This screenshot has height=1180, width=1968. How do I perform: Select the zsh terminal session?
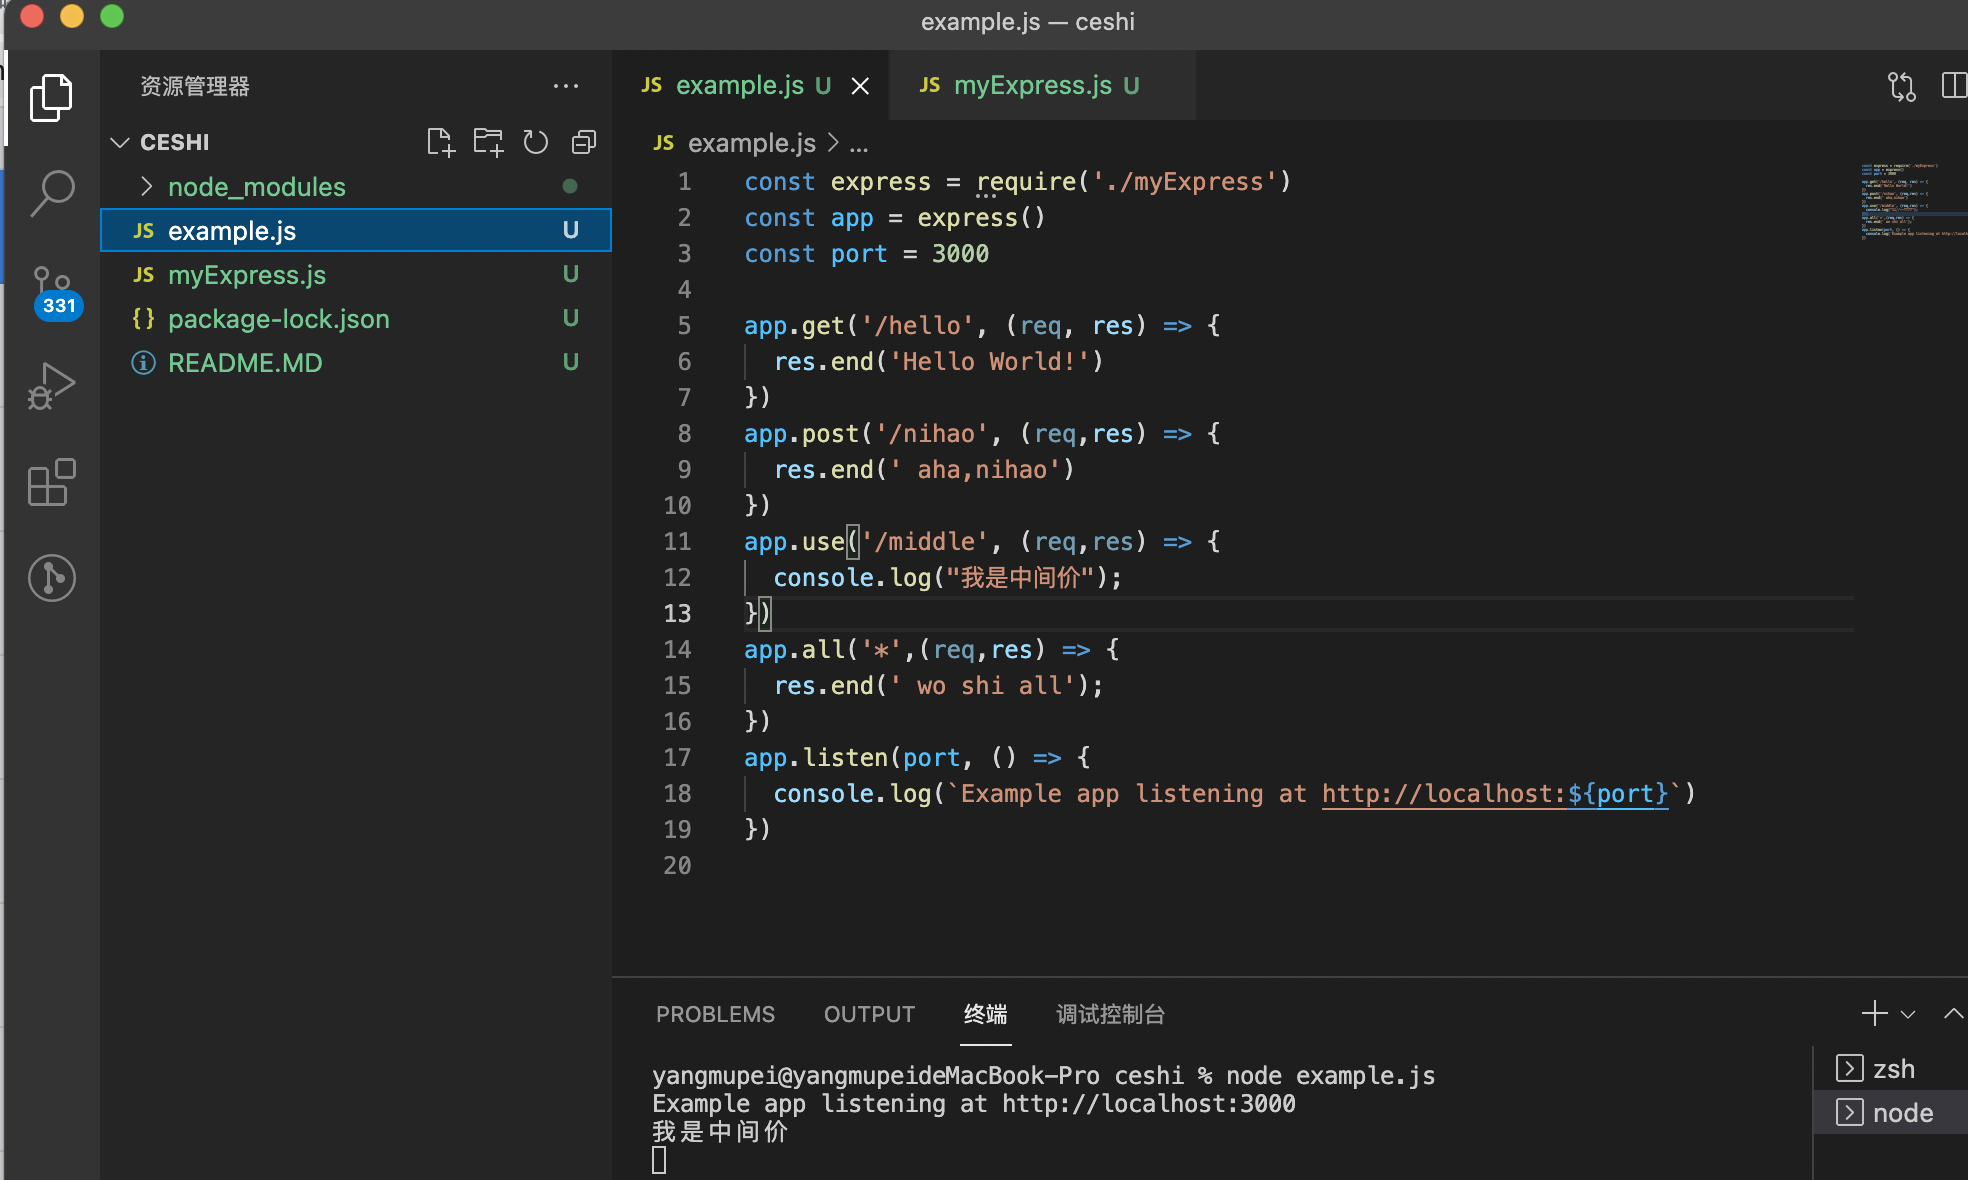[x=1892, y=1069]
